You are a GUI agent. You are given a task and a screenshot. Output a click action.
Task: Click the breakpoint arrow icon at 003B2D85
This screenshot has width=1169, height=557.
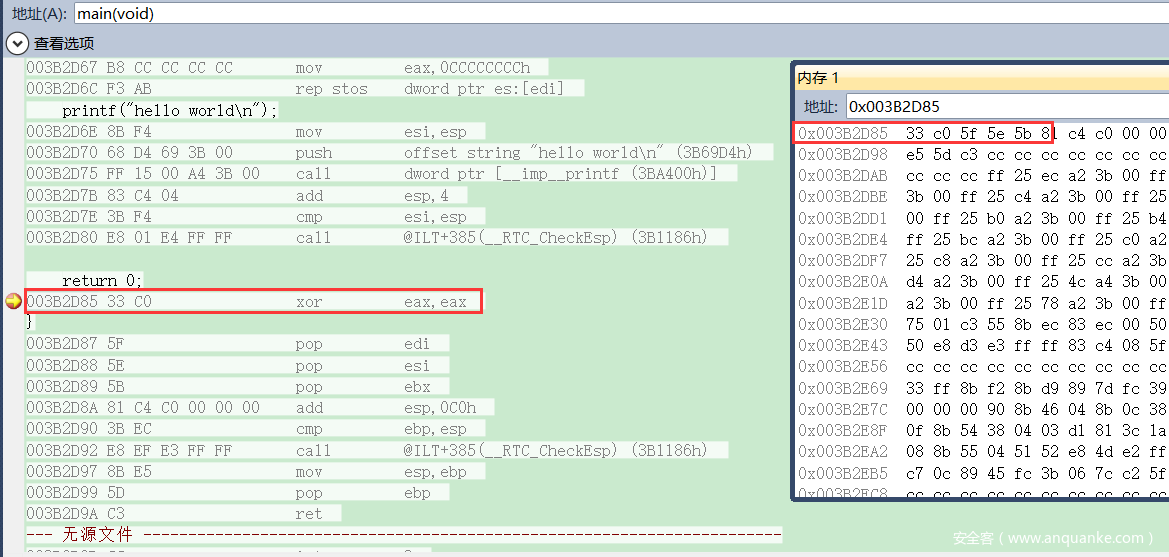pyautogui.click(x=13, y=301)
